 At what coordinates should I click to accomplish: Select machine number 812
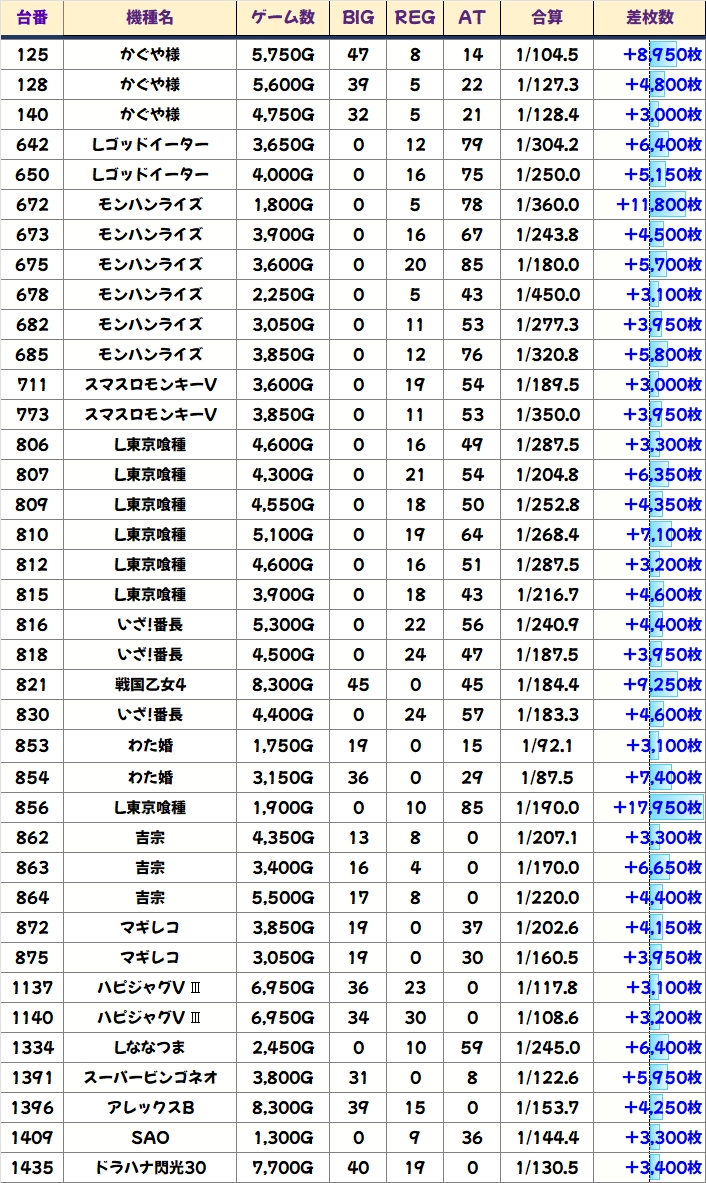click(32, 564)
